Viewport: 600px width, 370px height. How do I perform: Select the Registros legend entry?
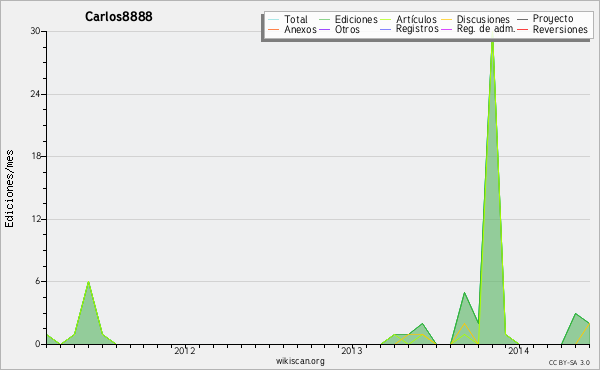pyautogui.click(x=417, y=29)
